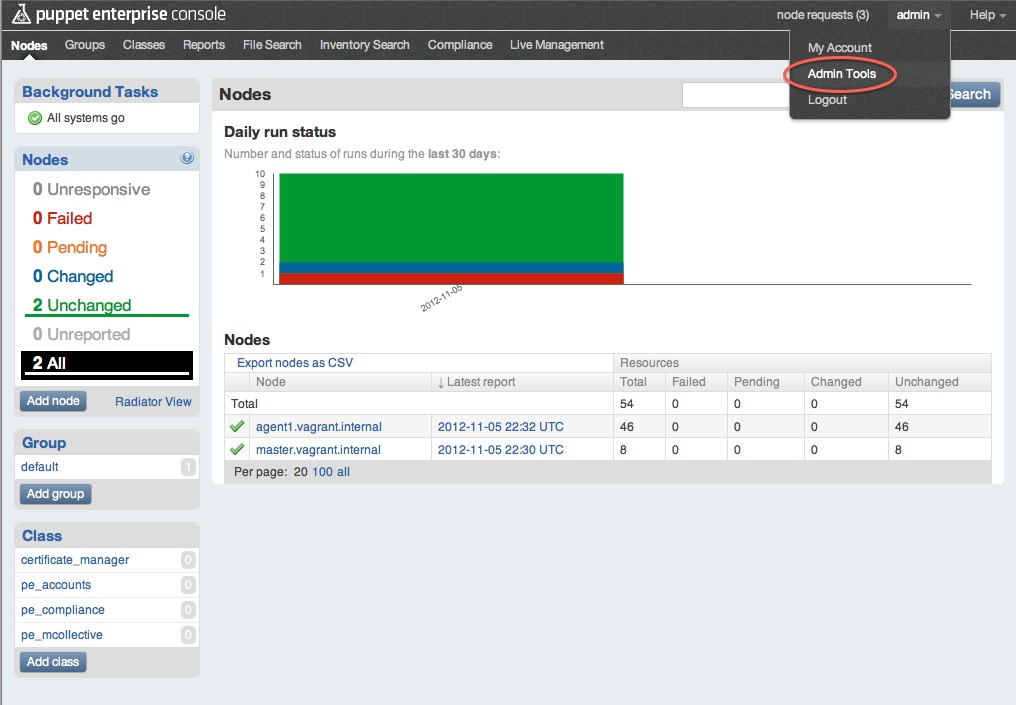Click the Nodes panel help icon
1016x705 pixels.
tap(187, 157)
